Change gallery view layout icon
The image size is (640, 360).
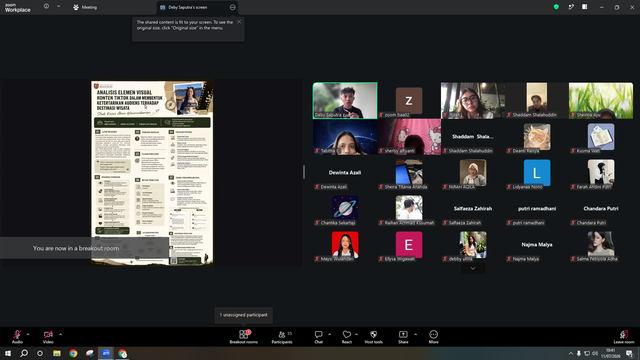point(584,7)
